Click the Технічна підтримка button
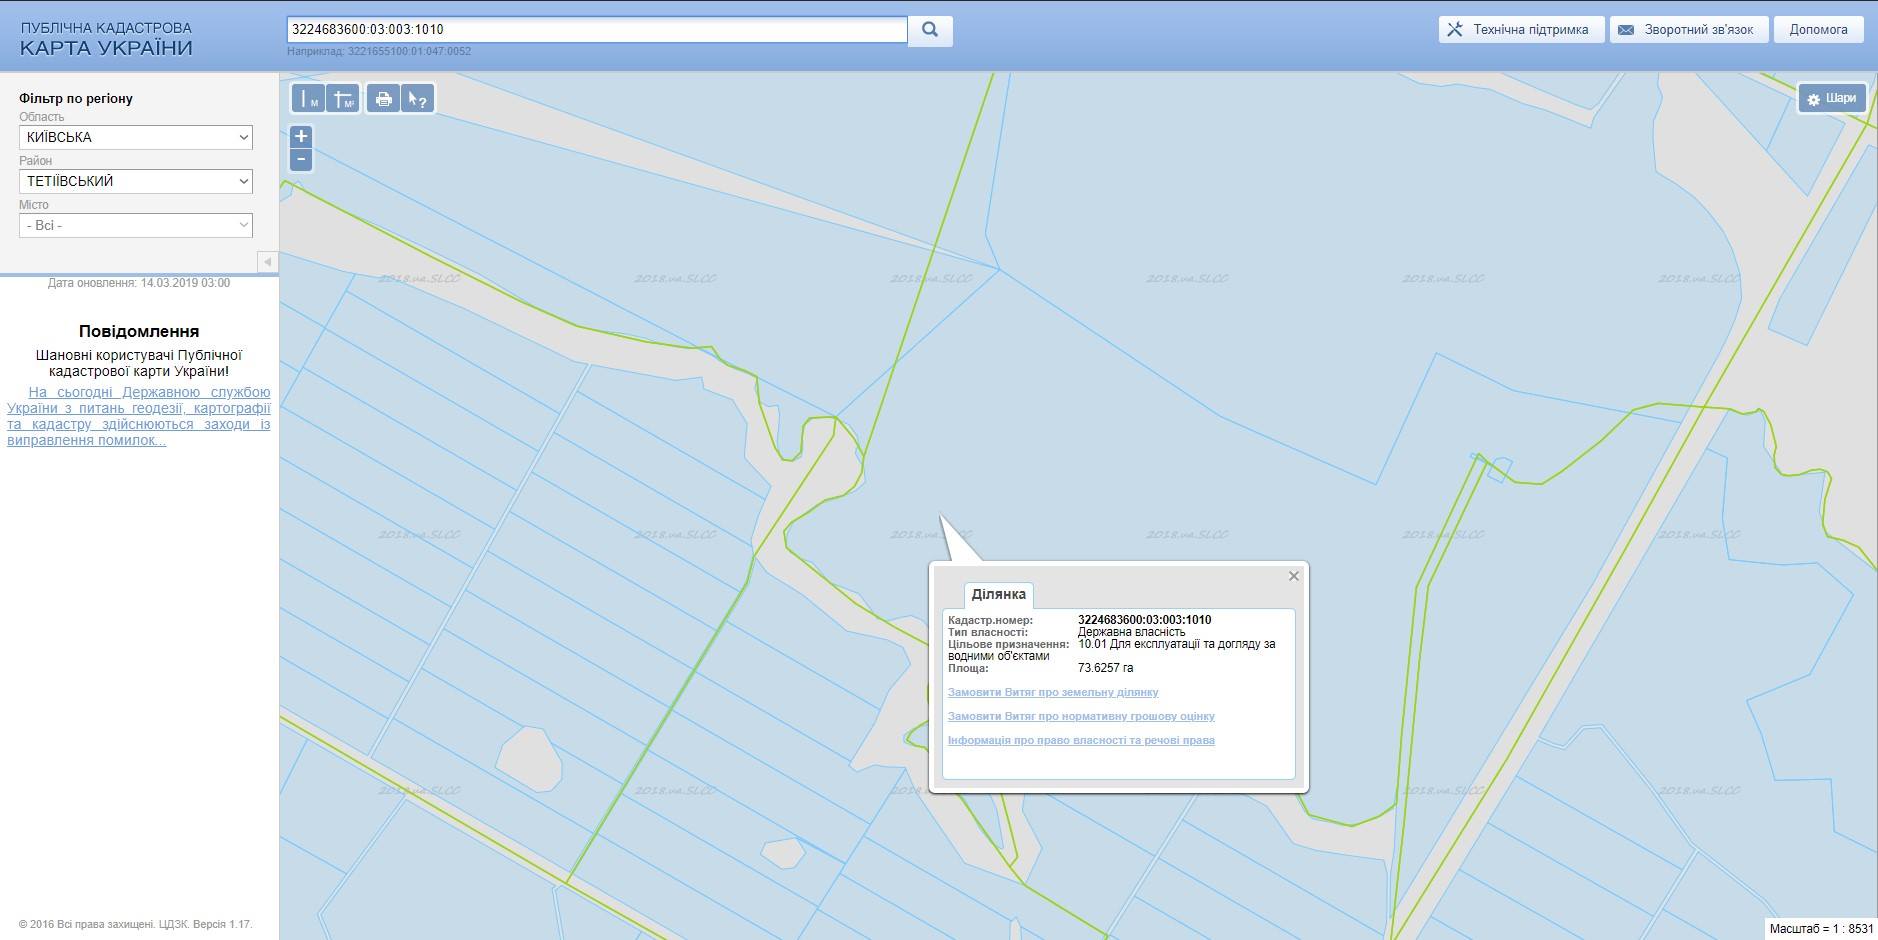The height and width of the screenshot is (940, 1878). pos(1521,30)
